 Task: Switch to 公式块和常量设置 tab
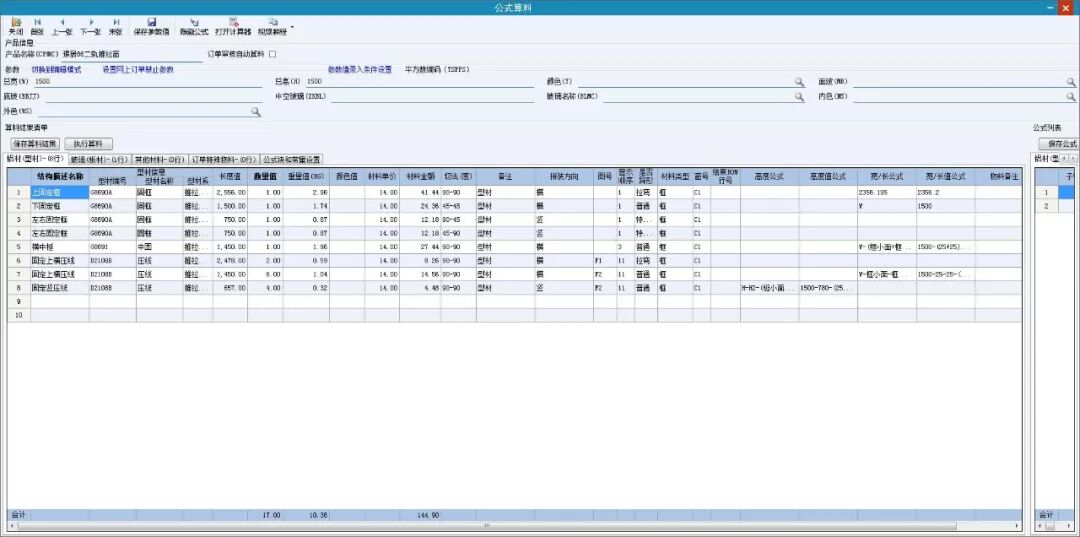point(292,160)
